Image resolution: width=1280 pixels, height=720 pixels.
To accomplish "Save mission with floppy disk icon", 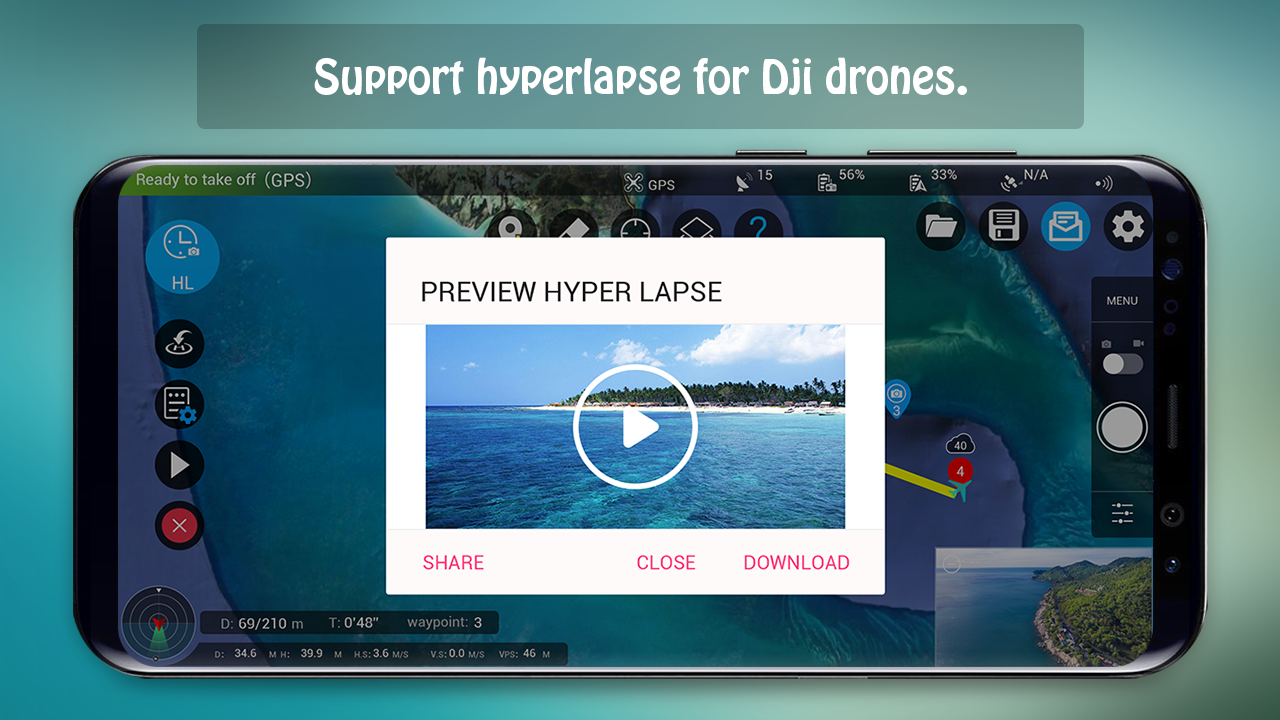I will point(1003,227).
